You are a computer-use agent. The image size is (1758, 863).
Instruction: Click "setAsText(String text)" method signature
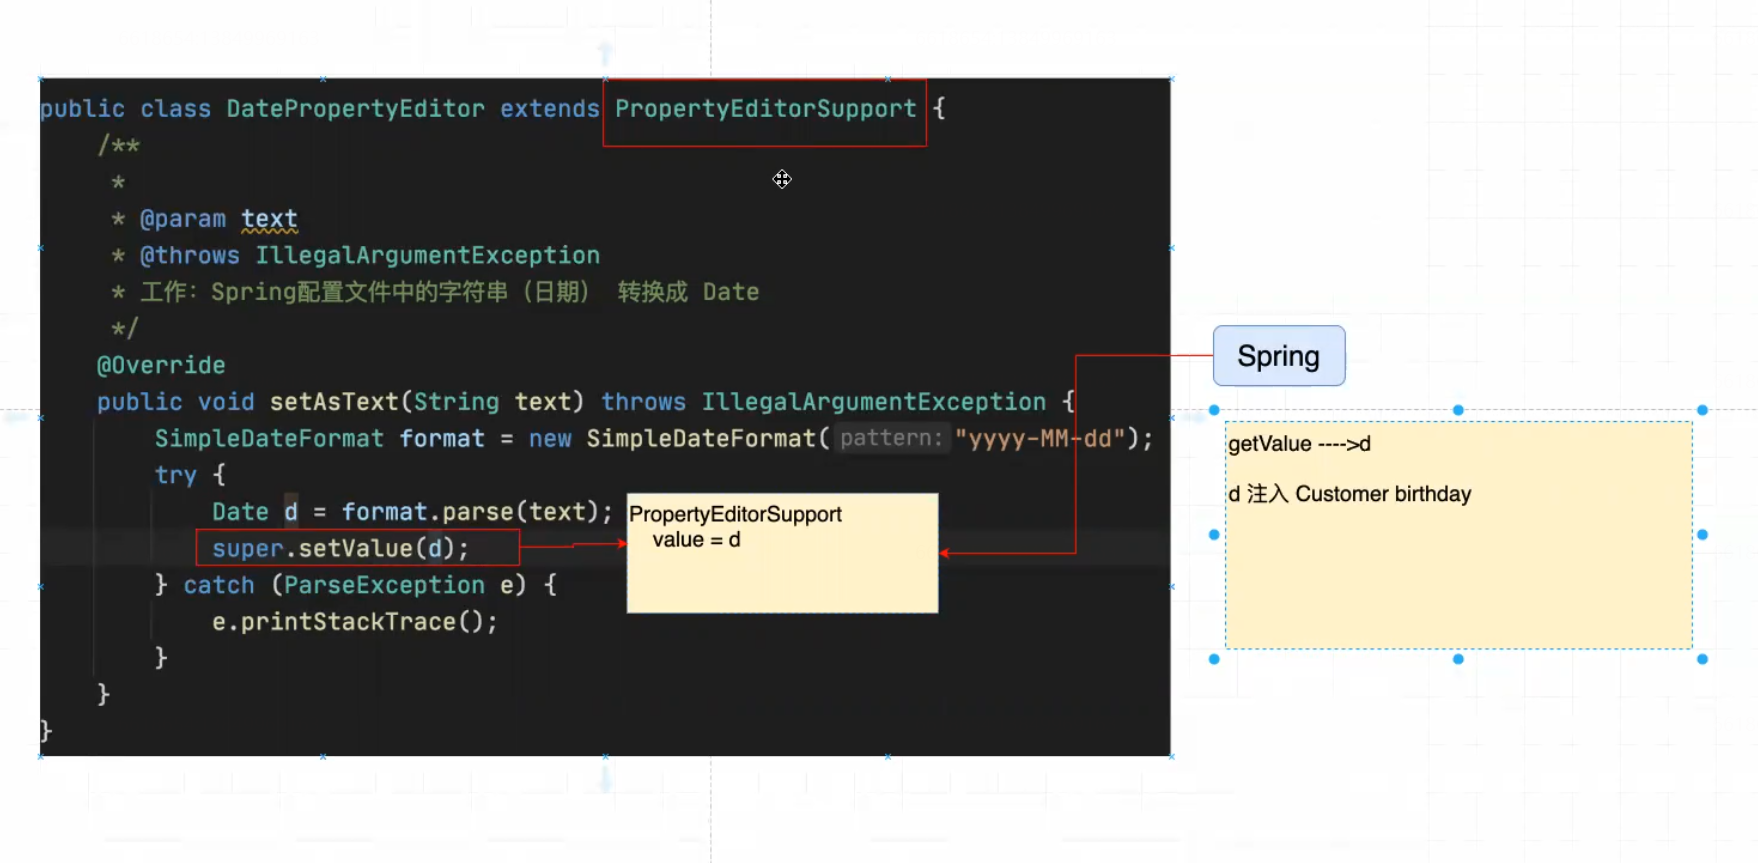427,402
